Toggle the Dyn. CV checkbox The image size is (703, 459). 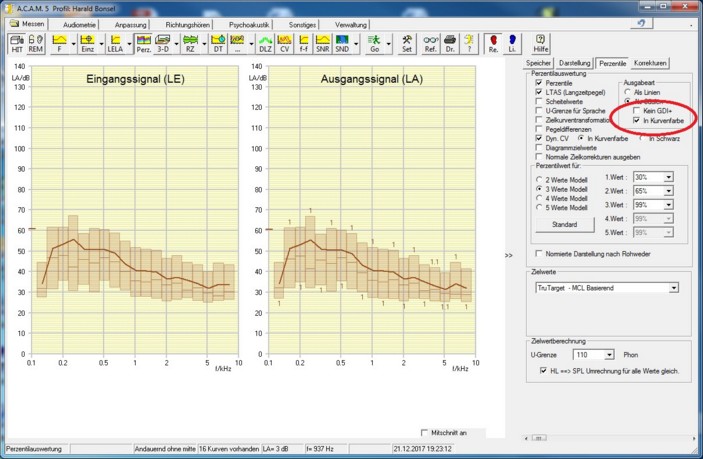point(539,138)
